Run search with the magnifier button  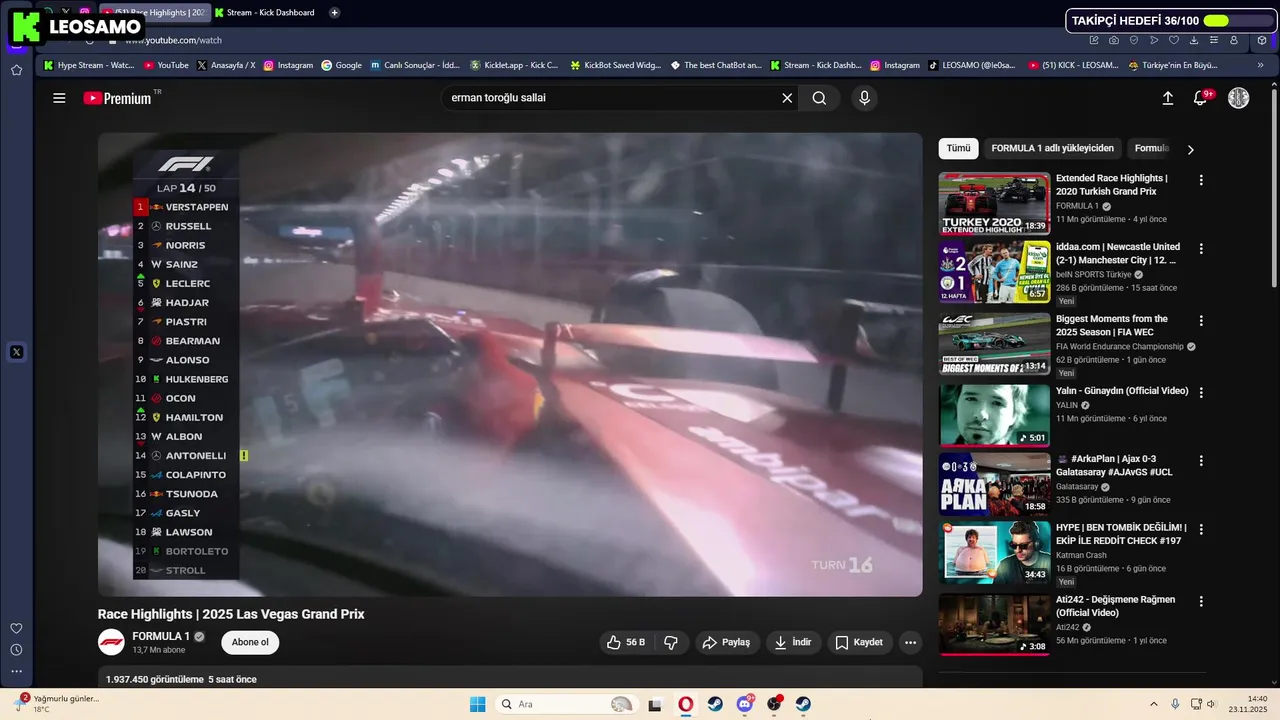[819, 98]
